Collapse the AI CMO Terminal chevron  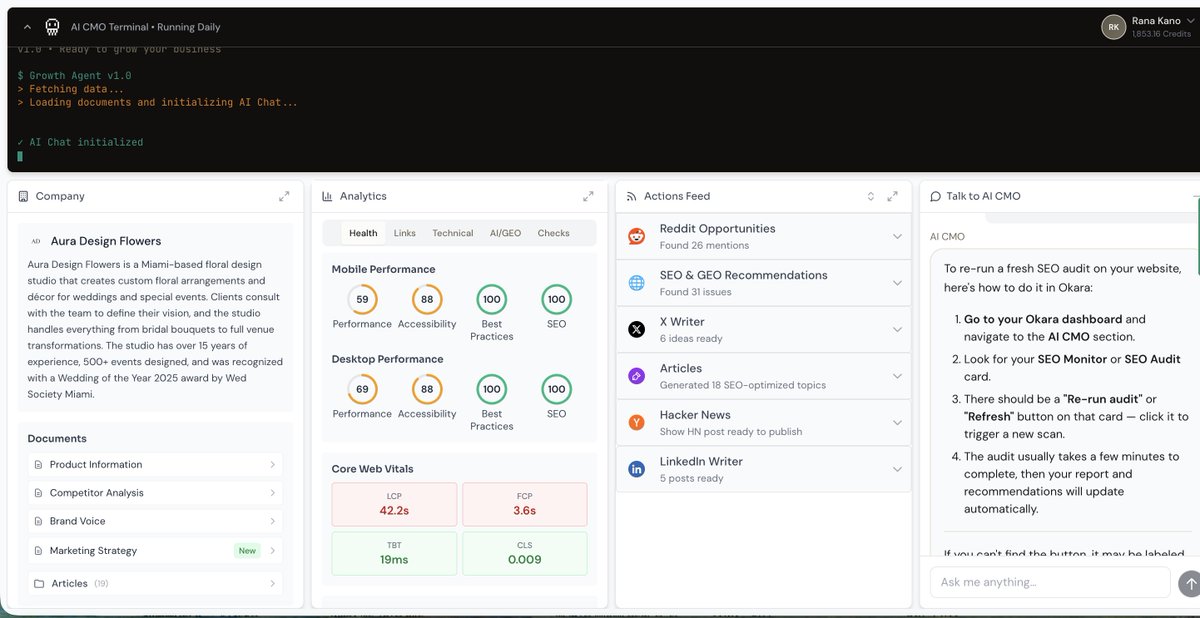click(x=27, y=27)
